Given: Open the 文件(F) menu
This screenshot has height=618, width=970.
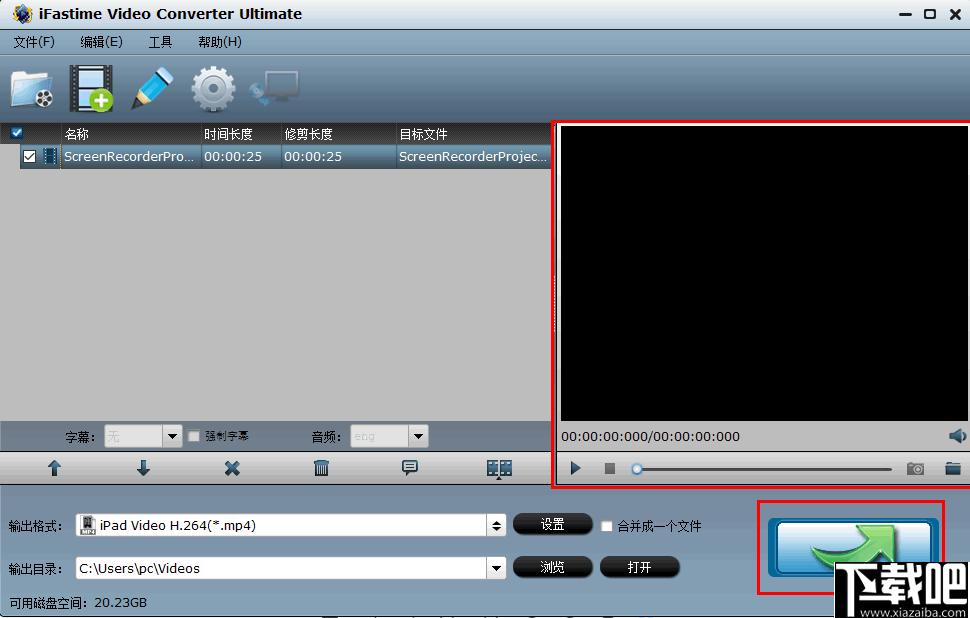Looking at the screenshot, I should point(34,42).
